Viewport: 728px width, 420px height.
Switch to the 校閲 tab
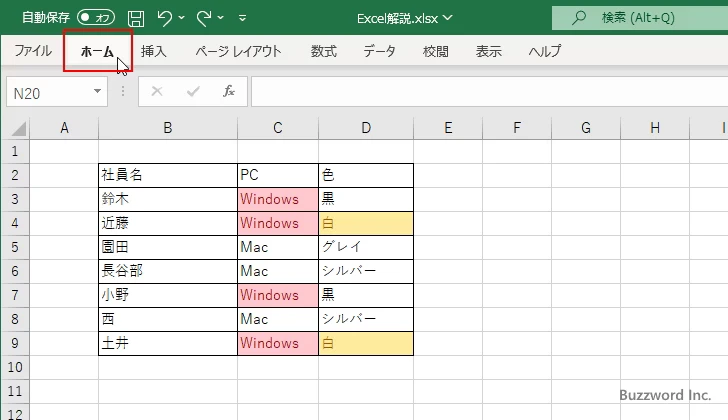point(436,51)
